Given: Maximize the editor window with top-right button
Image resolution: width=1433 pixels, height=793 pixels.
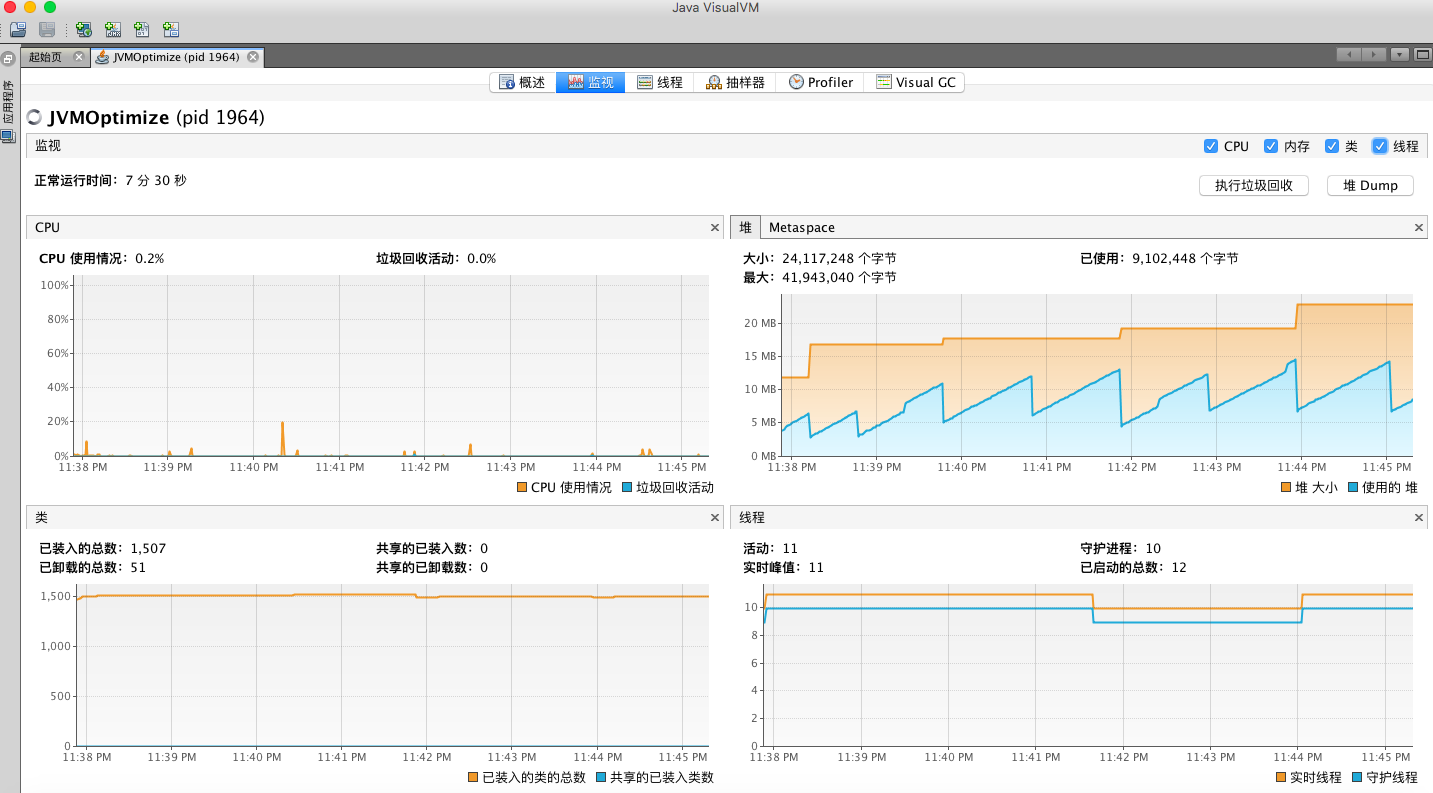Looking at the screenshot, I should [1422, 55].
